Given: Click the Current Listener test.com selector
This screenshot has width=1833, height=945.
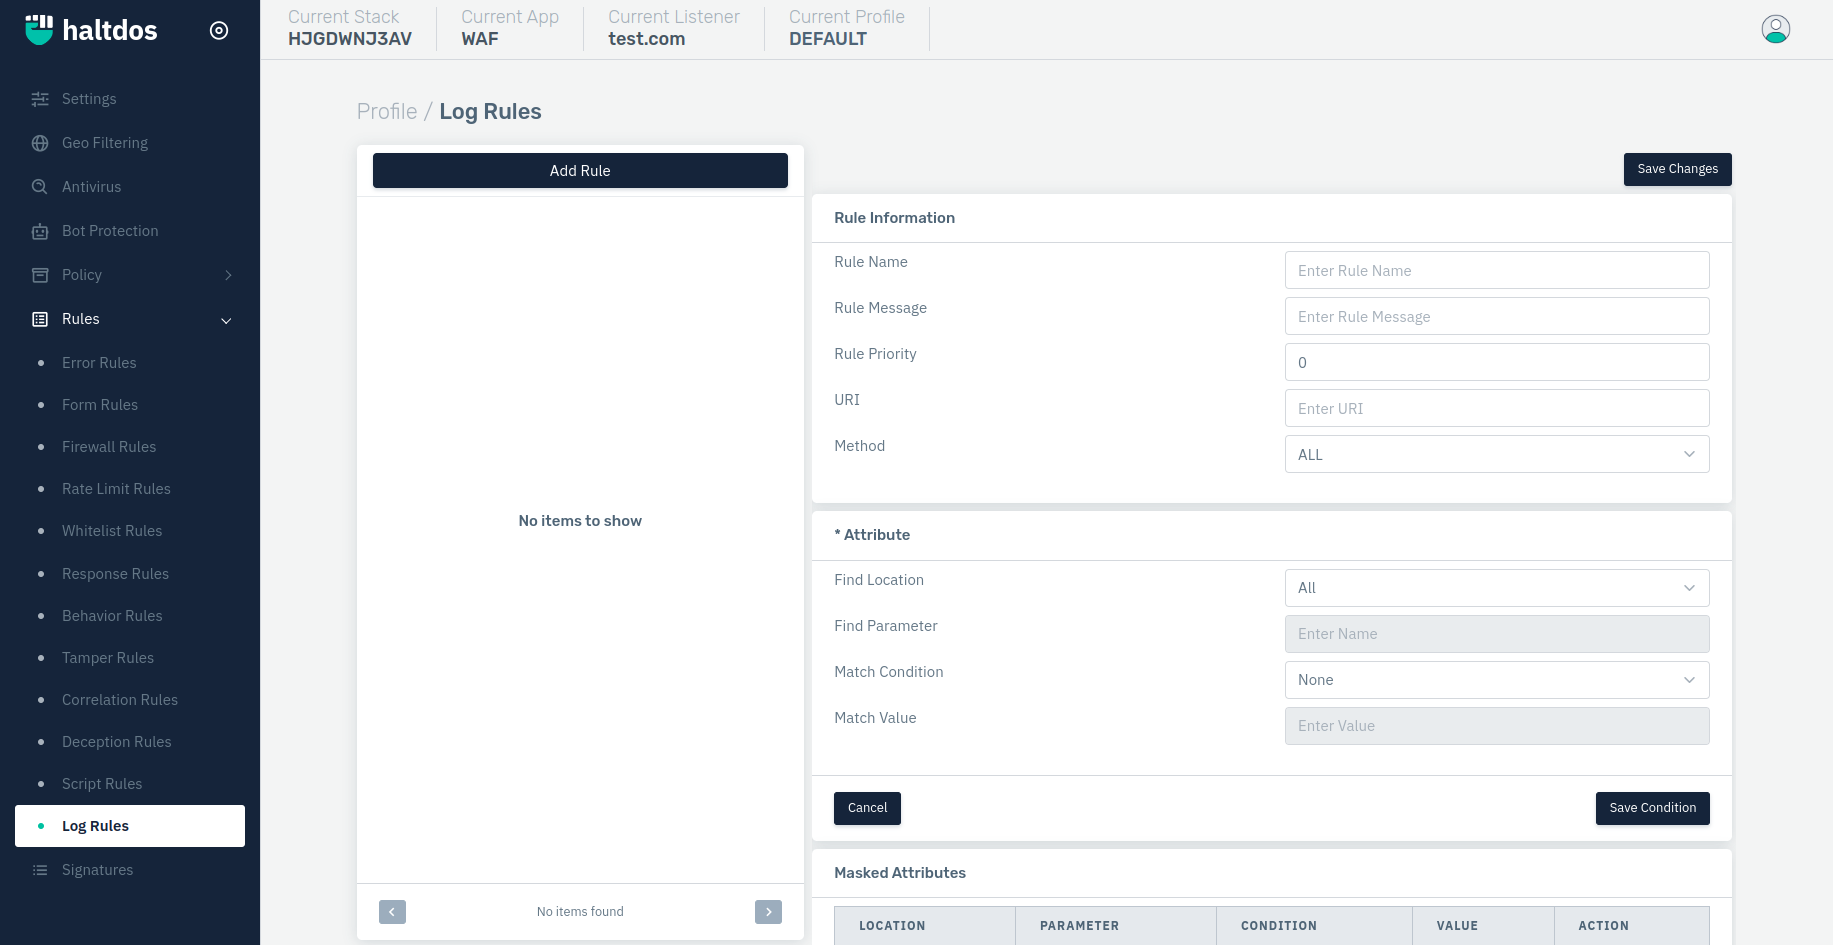Looking at the screenshot, I should pos(674,28).
